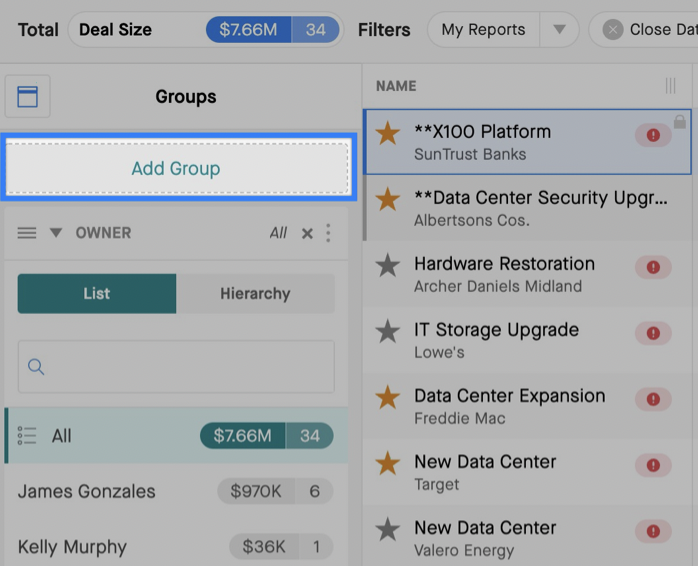Screen dimensions: 698x566
Task: Select Kelly Murphy owner row
Action: (x=176, y=546)
